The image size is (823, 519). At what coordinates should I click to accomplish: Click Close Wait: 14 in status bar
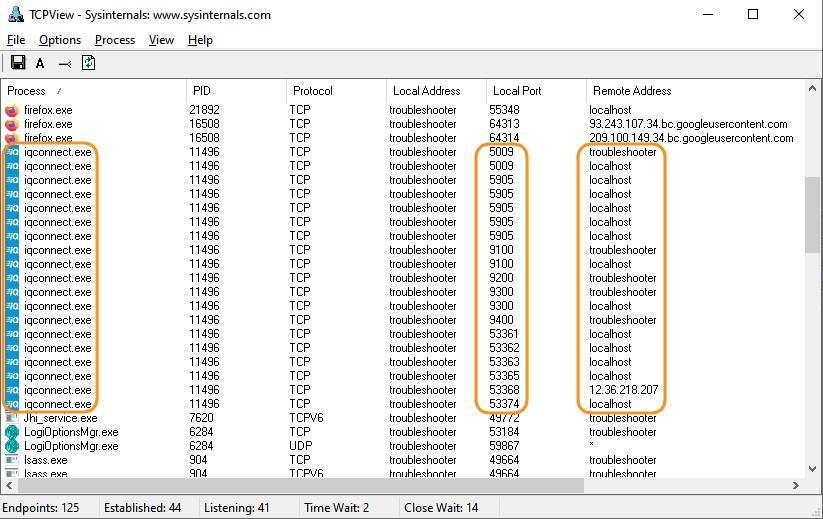coord(441,508)
